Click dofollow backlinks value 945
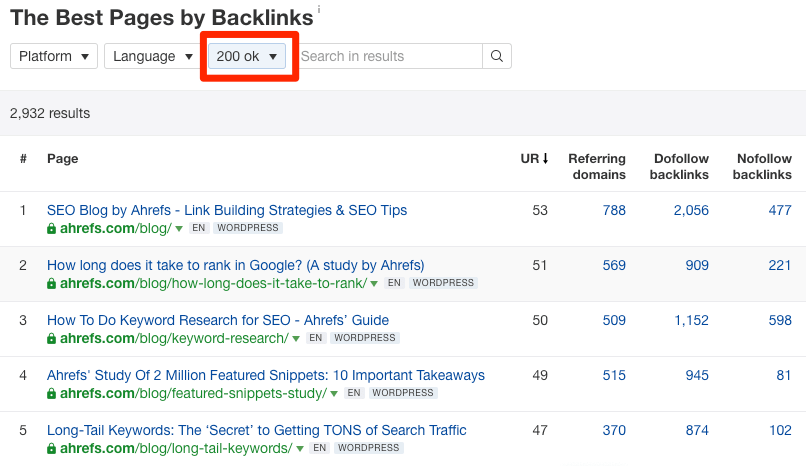806x466 pixels. [697, 375]
